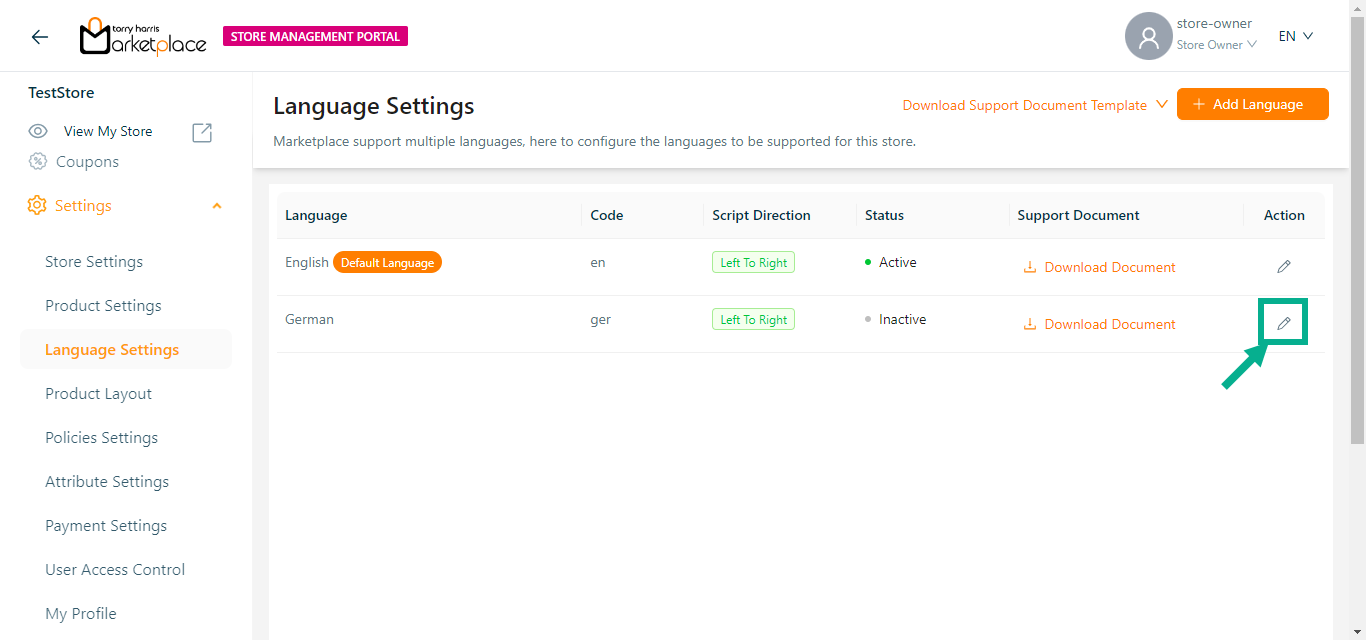Click the Coupons sidebar item
The width and height of the screenshot is (1366, 640).
[x=87, y=162]
